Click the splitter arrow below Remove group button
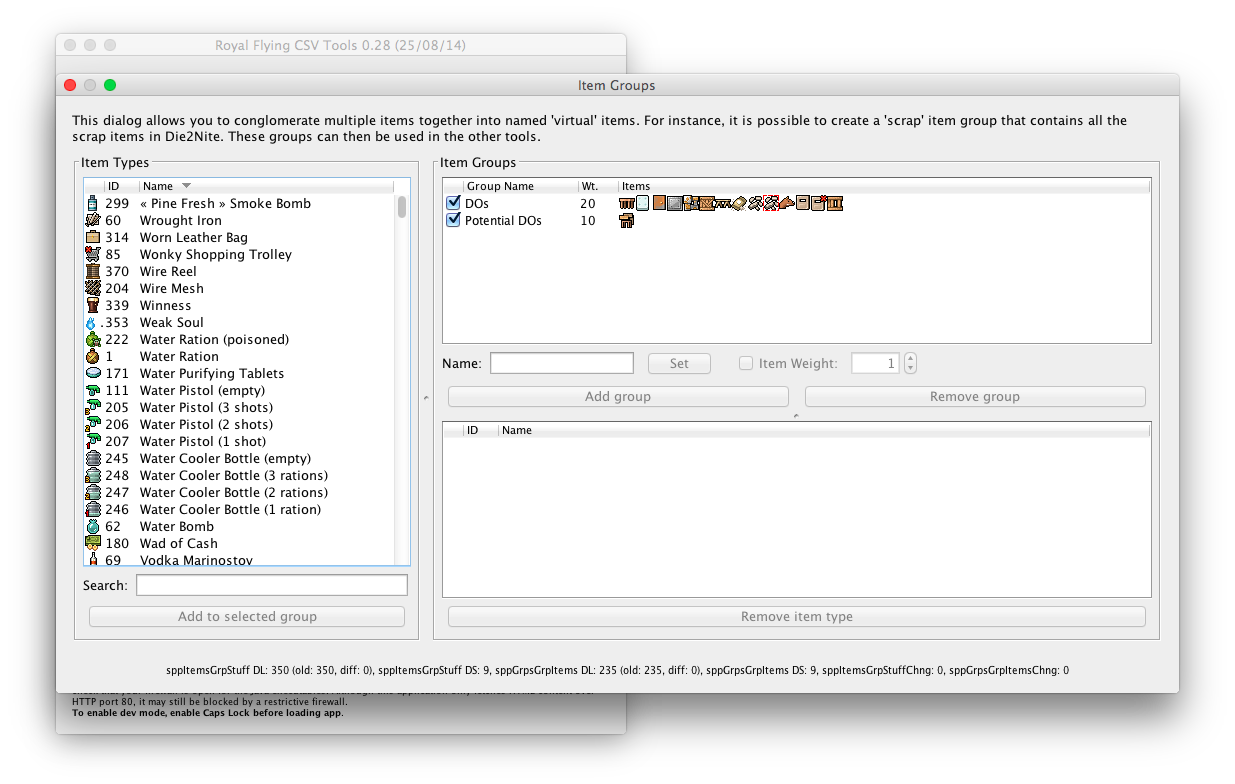The image size is (1235, 784). tap(796, 414)
